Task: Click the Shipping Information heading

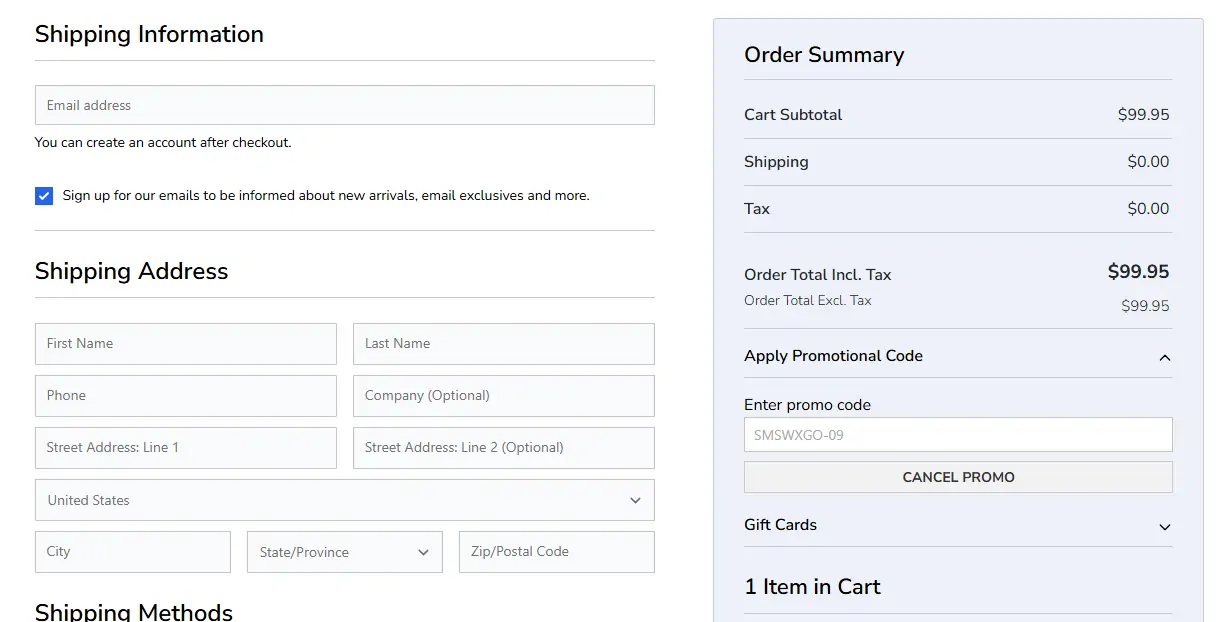Action: coord(149,33)
